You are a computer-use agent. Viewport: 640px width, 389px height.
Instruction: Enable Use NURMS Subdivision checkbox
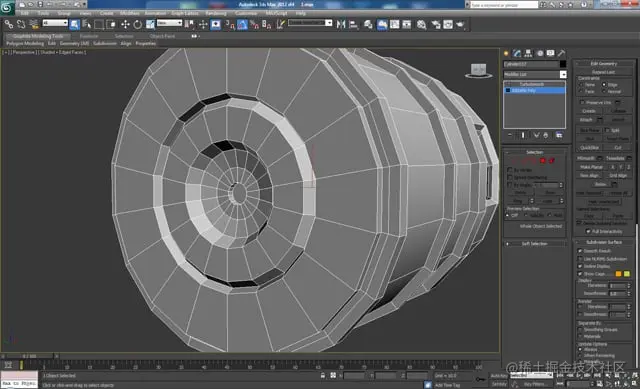coord(580,258)
